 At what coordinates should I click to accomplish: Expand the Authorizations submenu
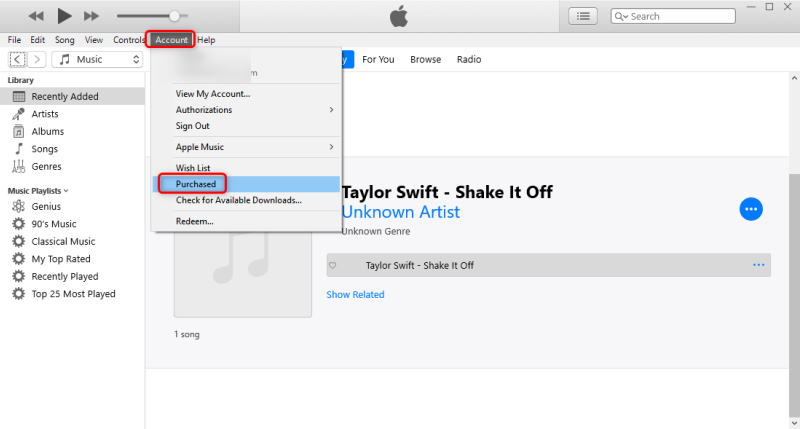pyautogui.click(x=246, y=110)
